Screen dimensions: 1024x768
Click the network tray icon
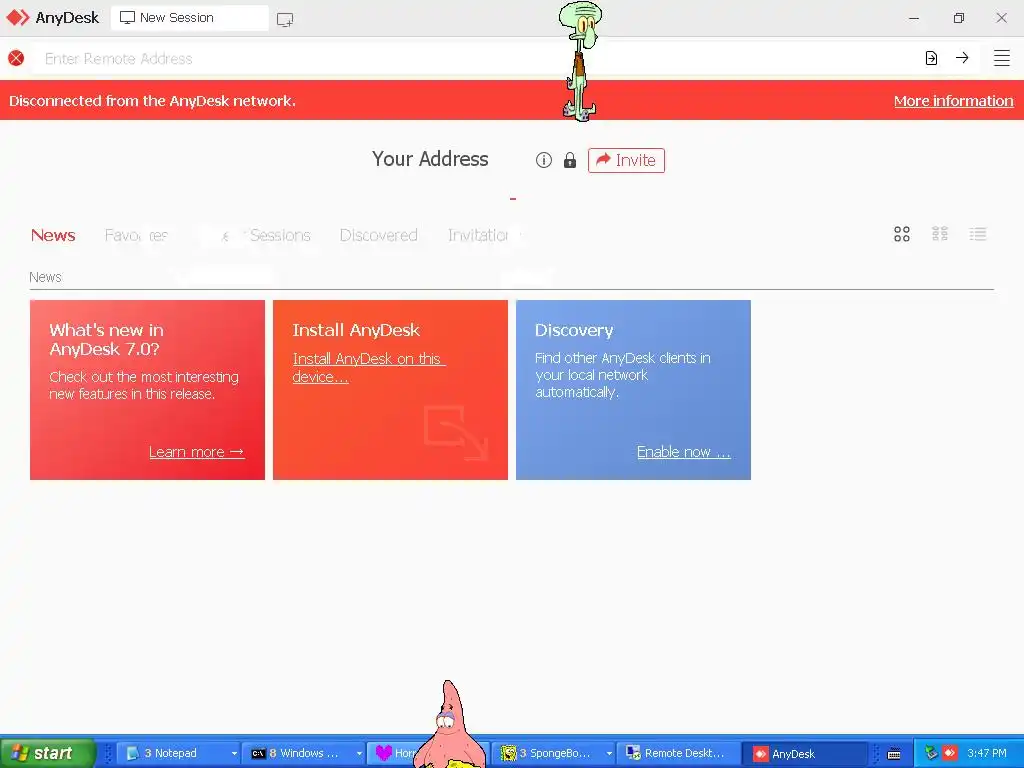[x=931, y=753]
